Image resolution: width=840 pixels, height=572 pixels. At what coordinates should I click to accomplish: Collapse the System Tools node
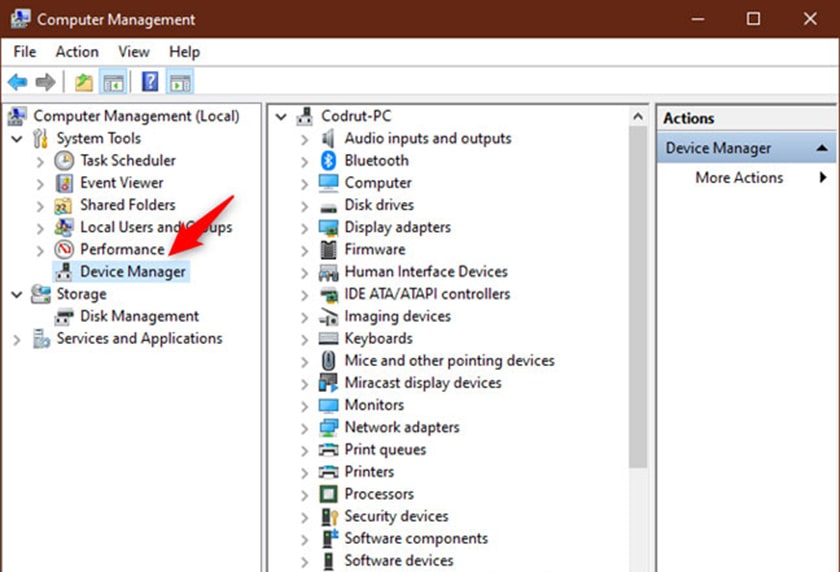pos(17,139)
